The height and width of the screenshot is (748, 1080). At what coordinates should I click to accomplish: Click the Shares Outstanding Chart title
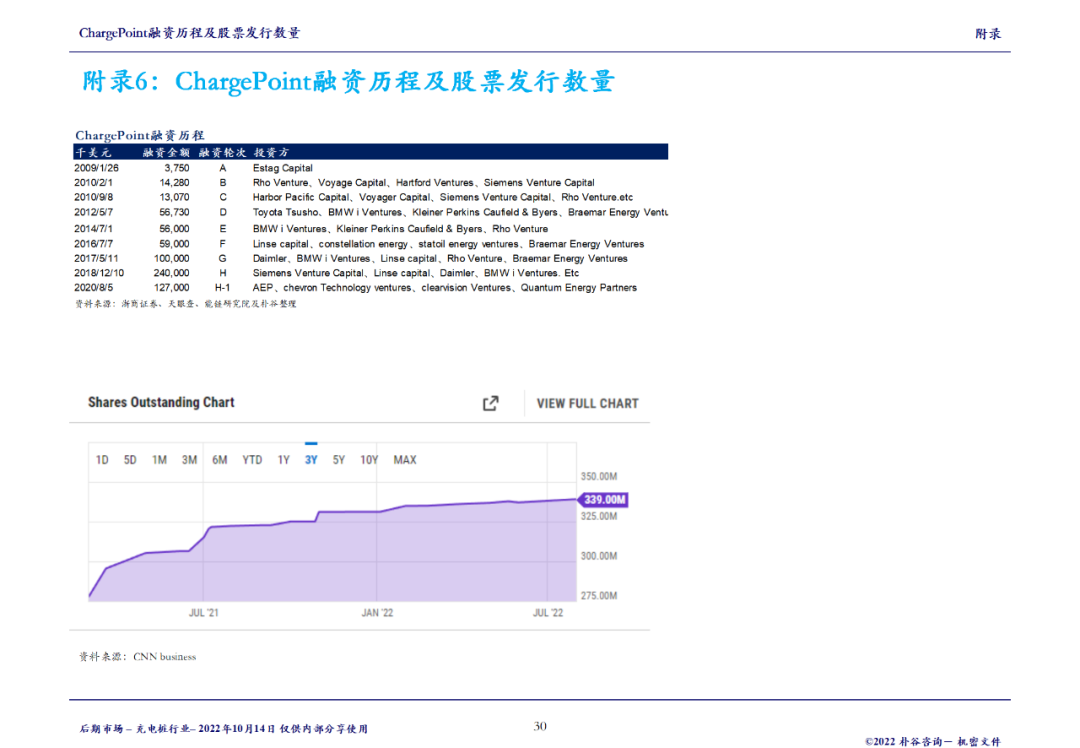[x=161, y=402]
